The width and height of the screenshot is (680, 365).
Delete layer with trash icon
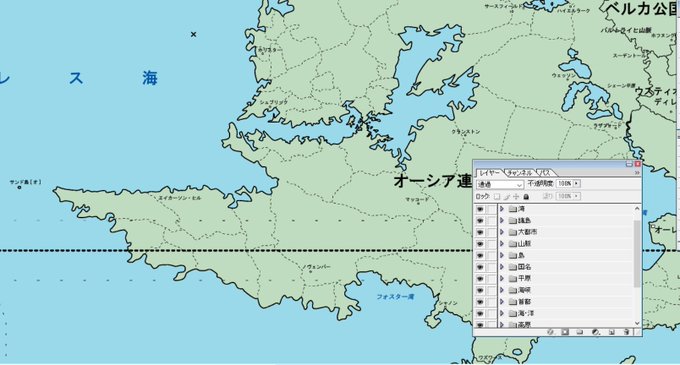point(626,332)
